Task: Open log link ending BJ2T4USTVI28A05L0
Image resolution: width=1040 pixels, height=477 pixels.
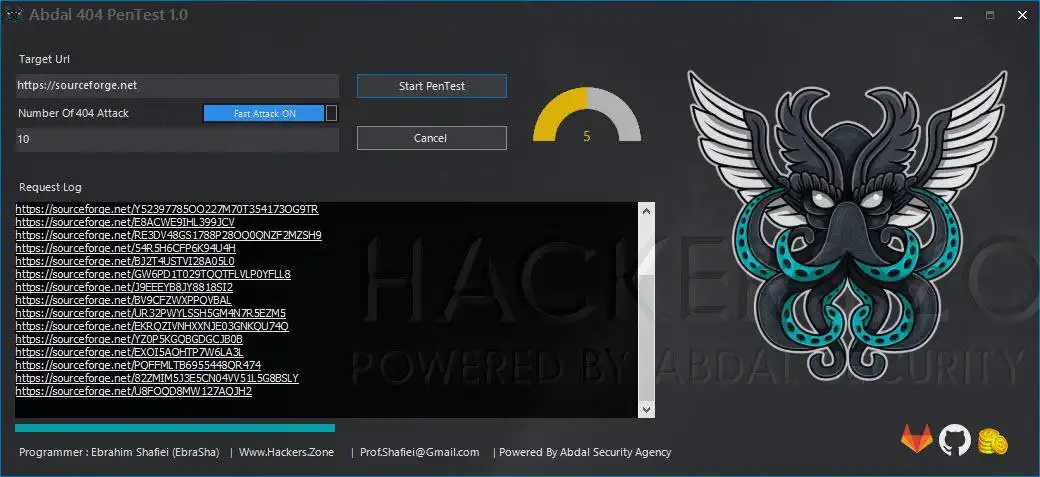Action: [125, 261]
